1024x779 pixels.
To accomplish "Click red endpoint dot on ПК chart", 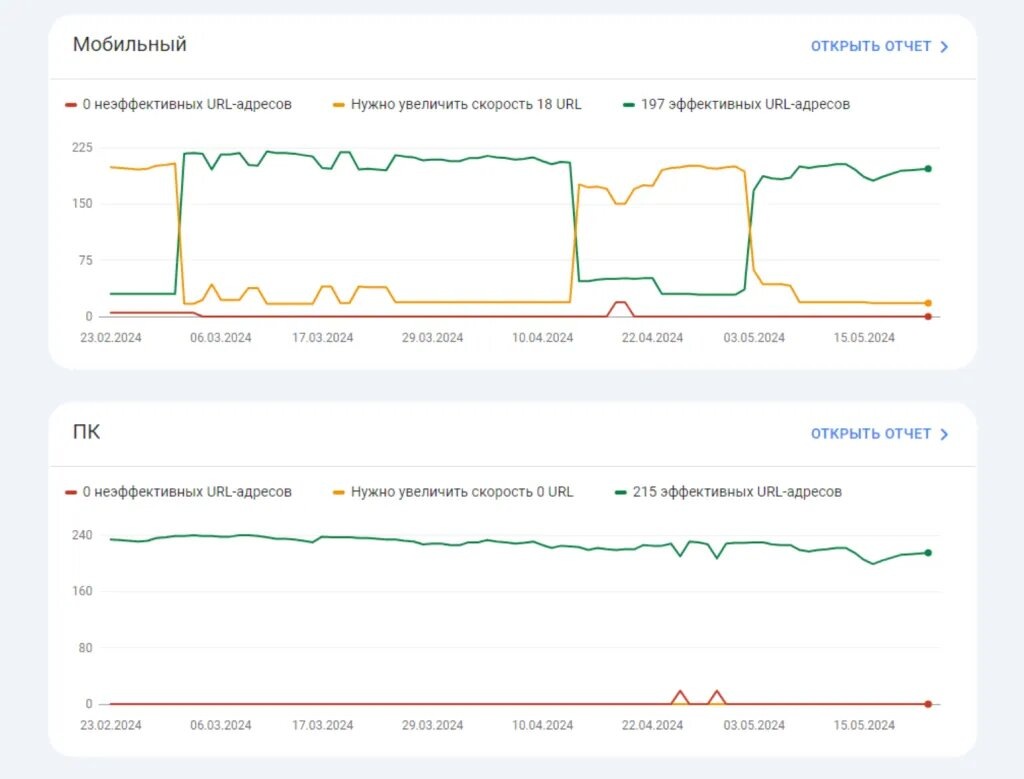I will coord(928,704).
